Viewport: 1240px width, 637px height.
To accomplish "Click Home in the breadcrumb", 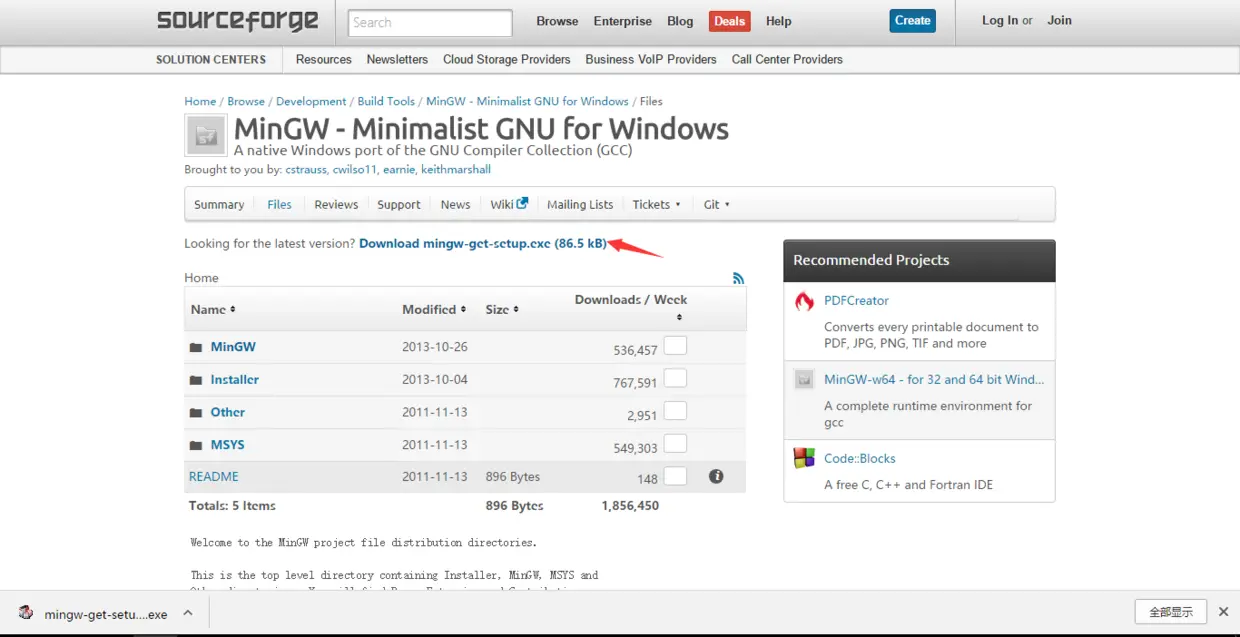I will tap(200, 101).
